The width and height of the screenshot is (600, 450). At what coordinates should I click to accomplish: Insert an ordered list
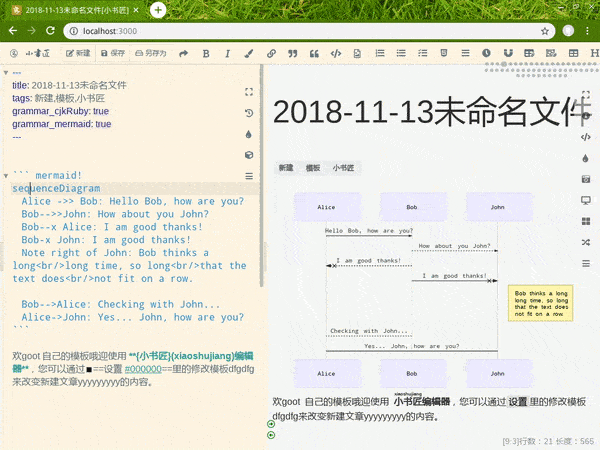(x=380, y=53)
